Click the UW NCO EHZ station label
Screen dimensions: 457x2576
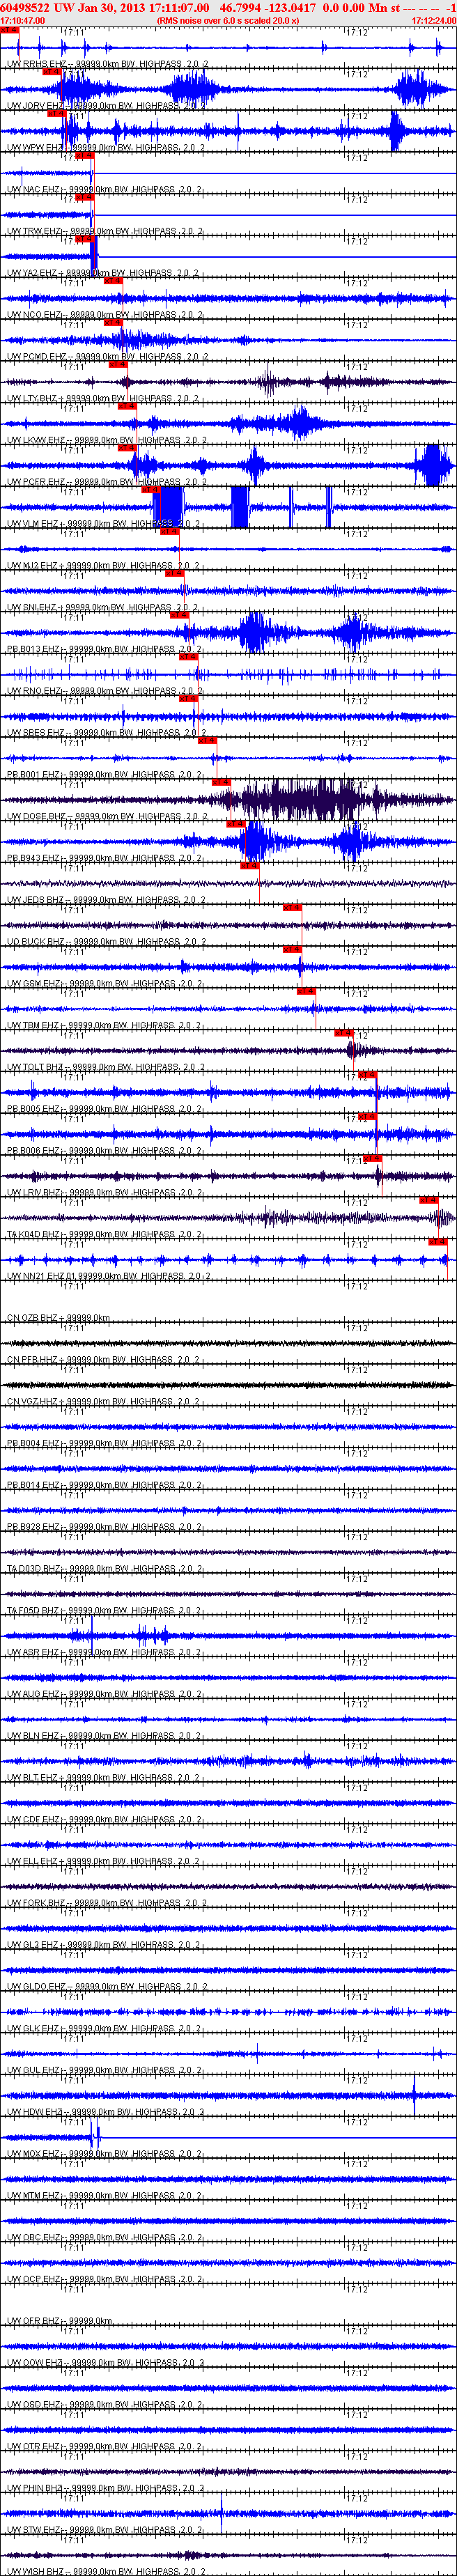click(x=105, y=315)
